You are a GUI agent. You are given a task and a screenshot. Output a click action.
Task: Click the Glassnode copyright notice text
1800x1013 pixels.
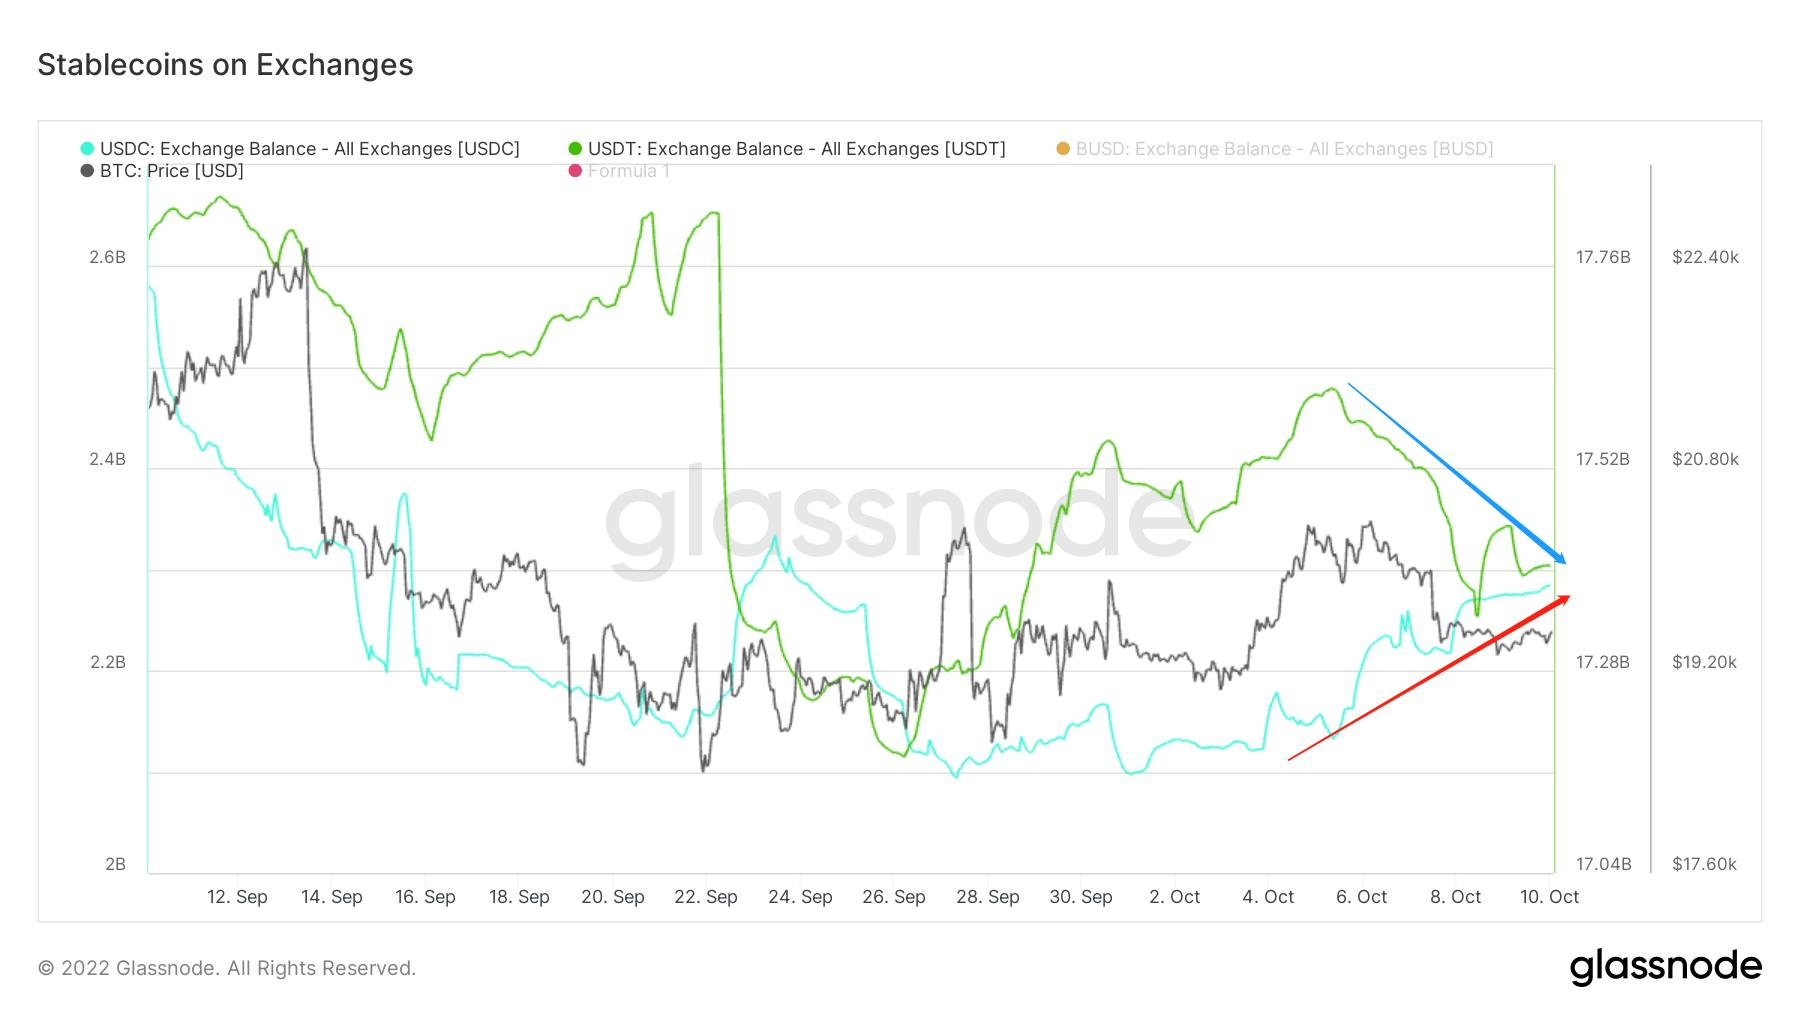tap(227, 968)
